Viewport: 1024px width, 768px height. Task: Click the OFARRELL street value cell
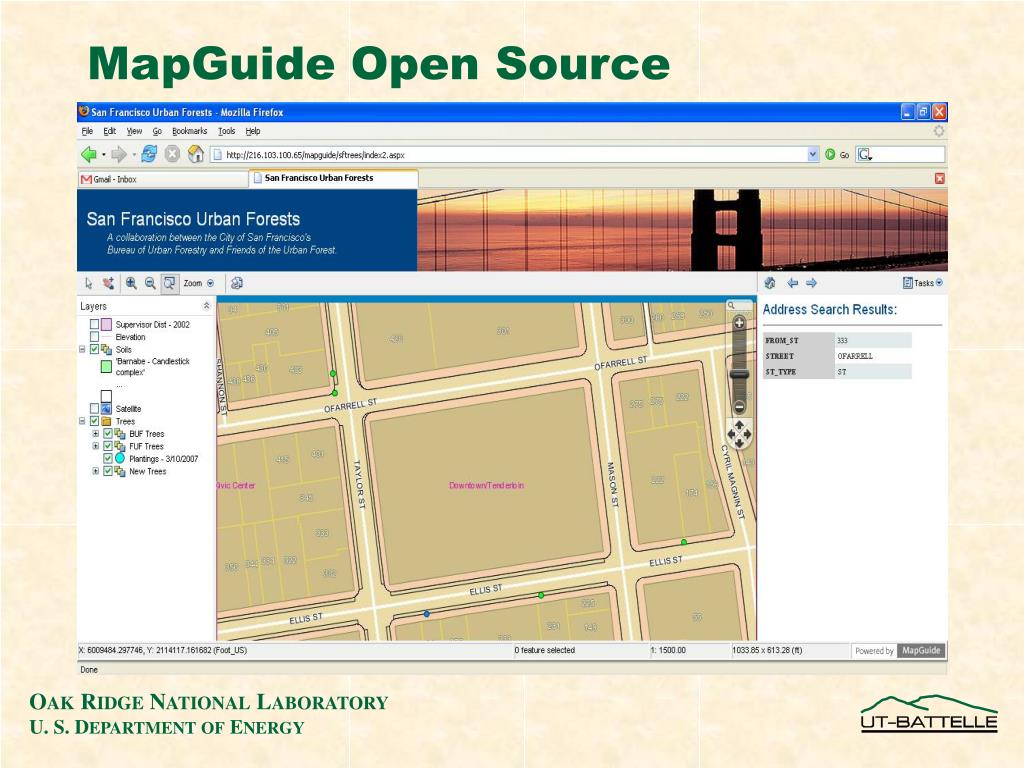tap(873, 356)
